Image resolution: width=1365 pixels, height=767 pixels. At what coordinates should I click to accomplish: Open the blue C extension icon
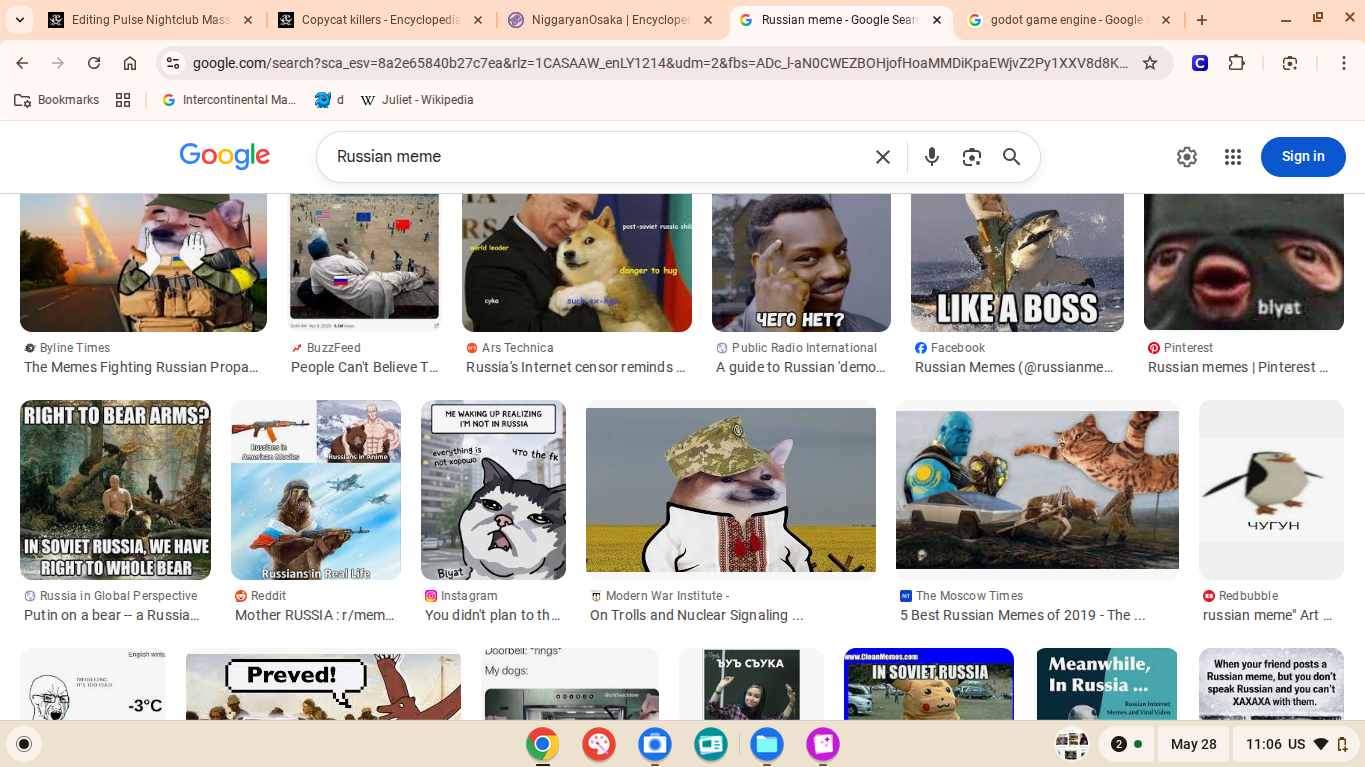point(1200,63)
